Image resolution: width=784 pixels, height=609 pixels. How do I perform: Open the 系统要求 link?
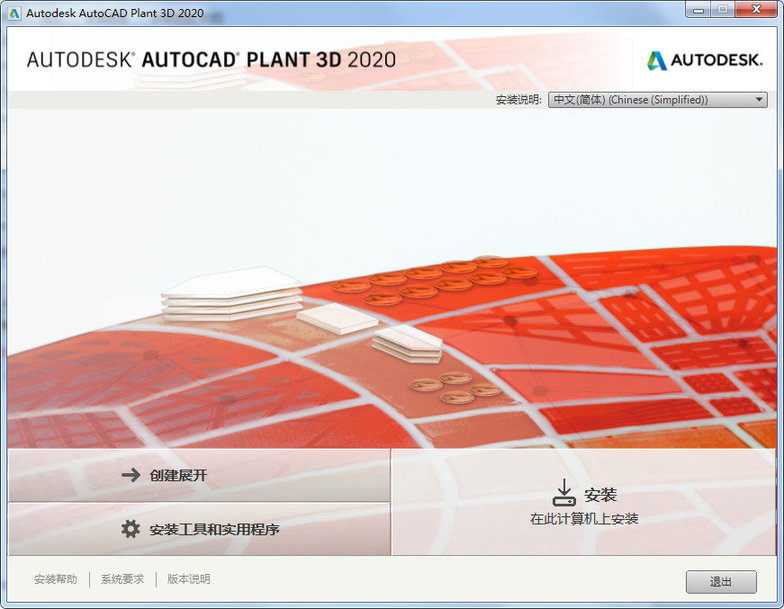pyautogui.click(x=122, y=579)
